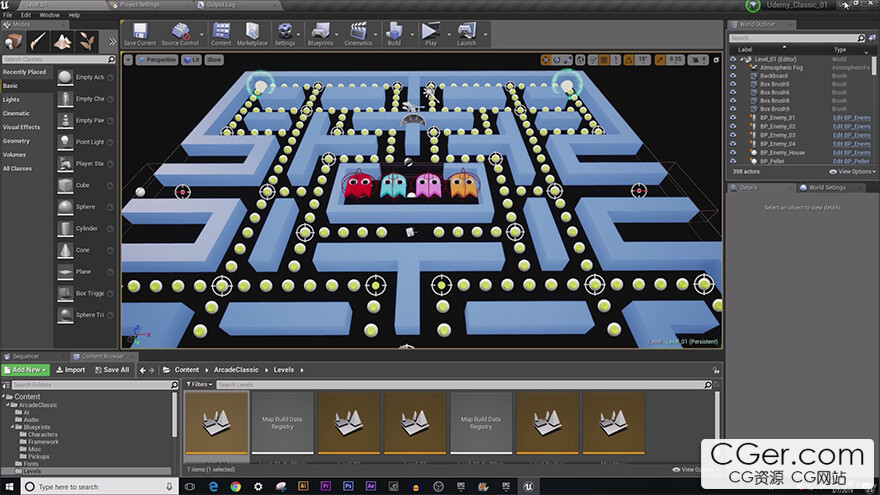Screen dimensions: 880x495
Task: Select the first level asset thumbnail
Action: 216,423
